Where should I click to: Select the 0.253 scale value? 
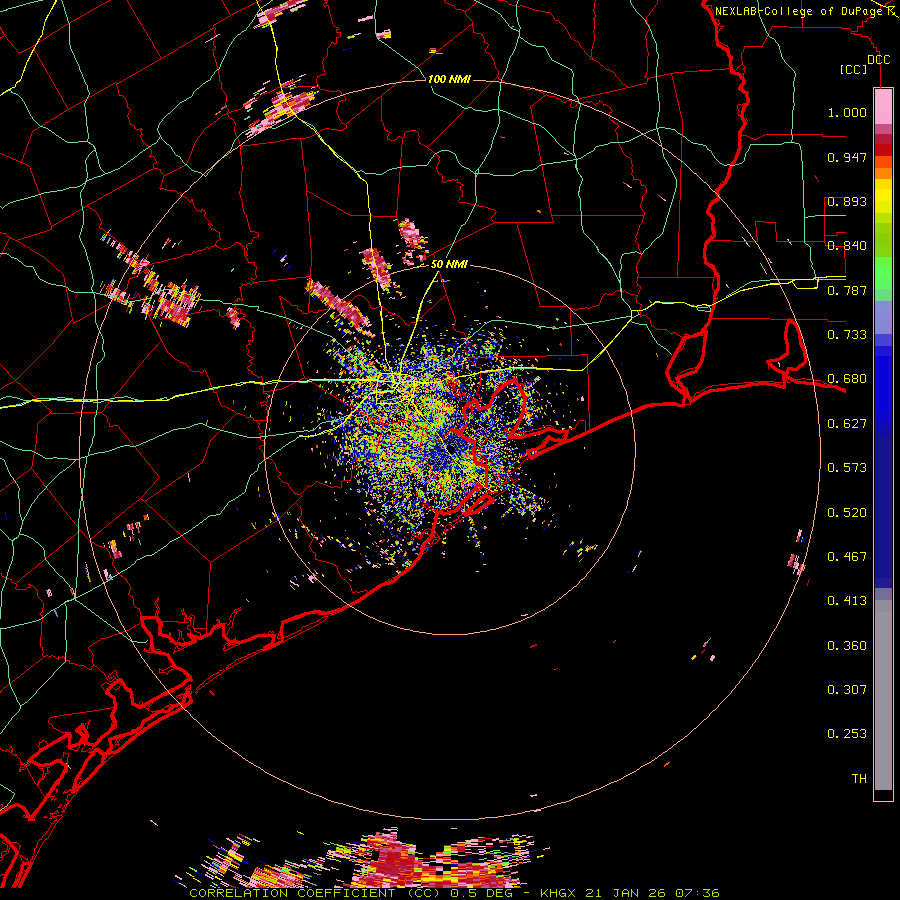click(x=847, y=734)
